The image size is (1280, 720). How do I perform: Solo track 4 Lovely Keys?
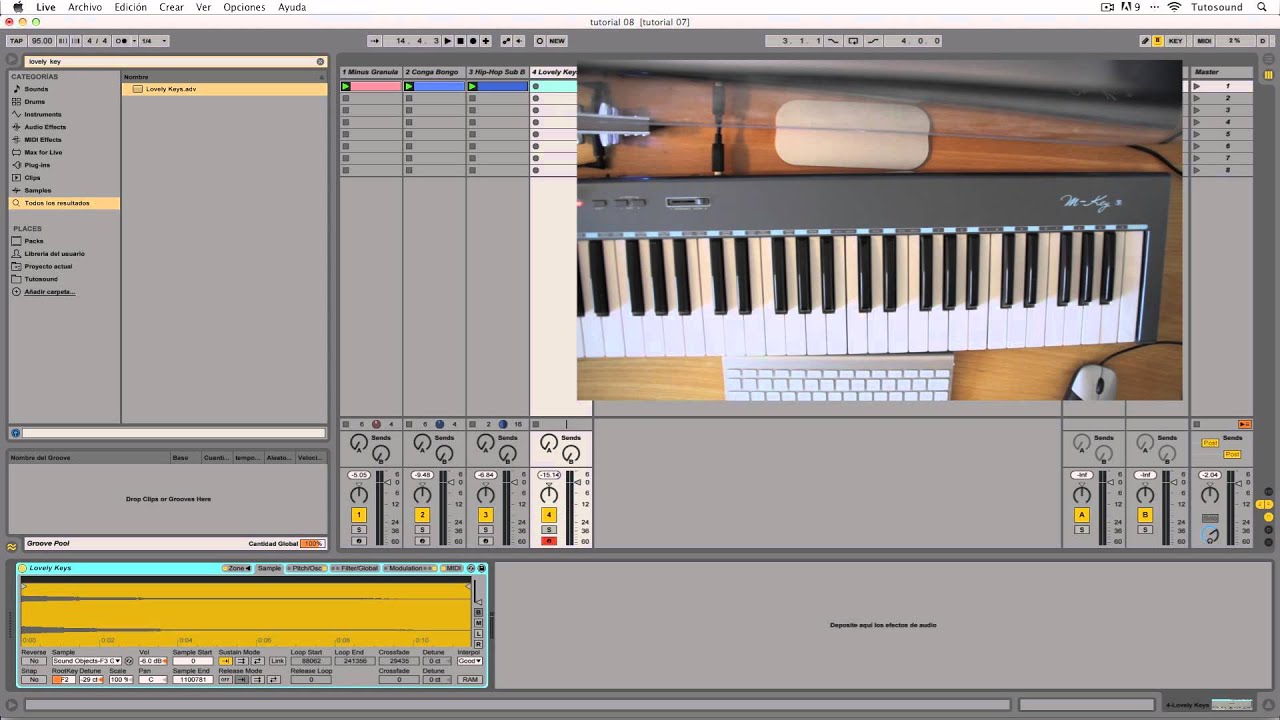click(548, 529)
